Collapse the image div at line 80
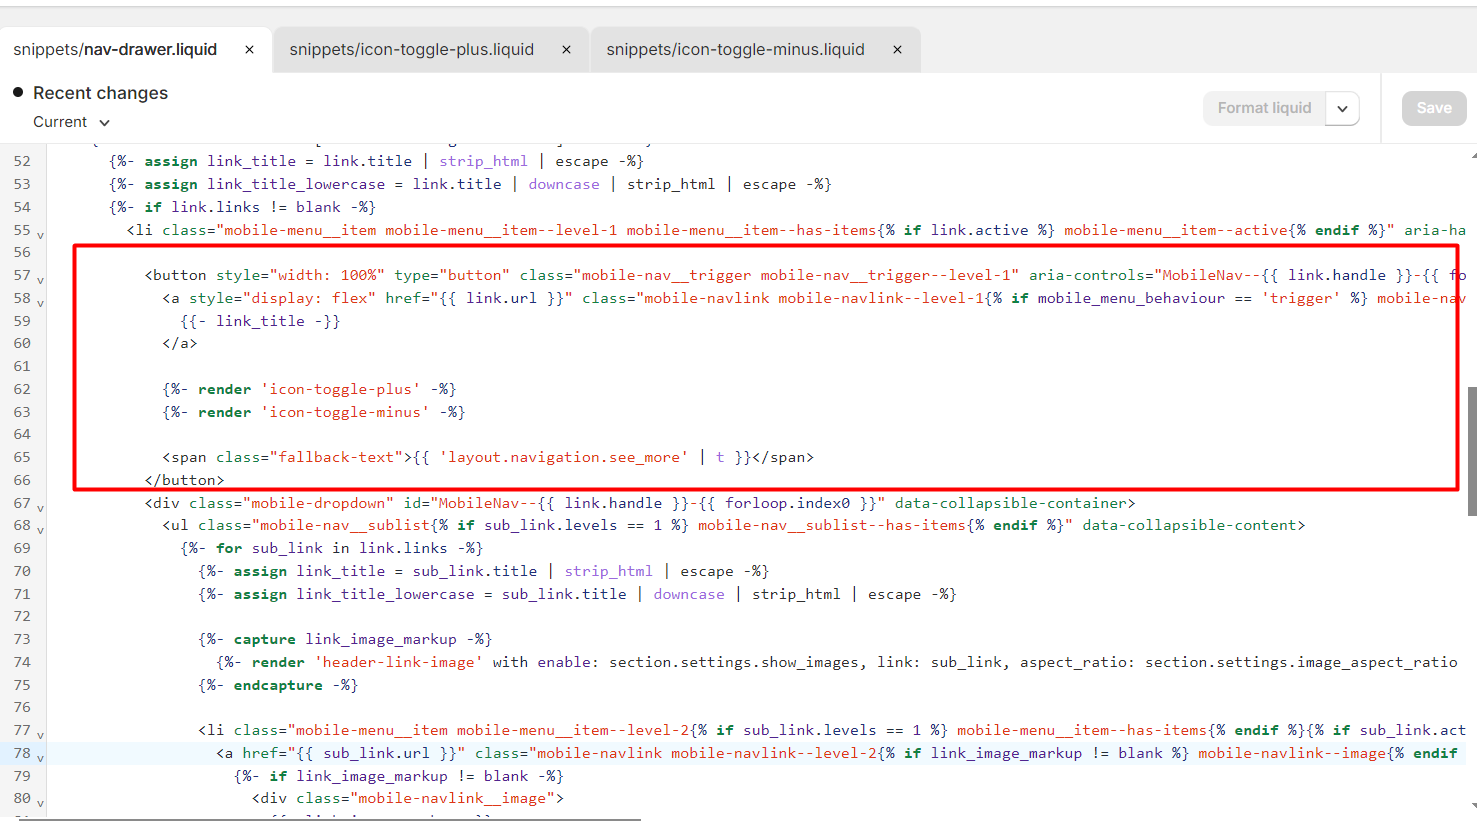 point(40,802)
